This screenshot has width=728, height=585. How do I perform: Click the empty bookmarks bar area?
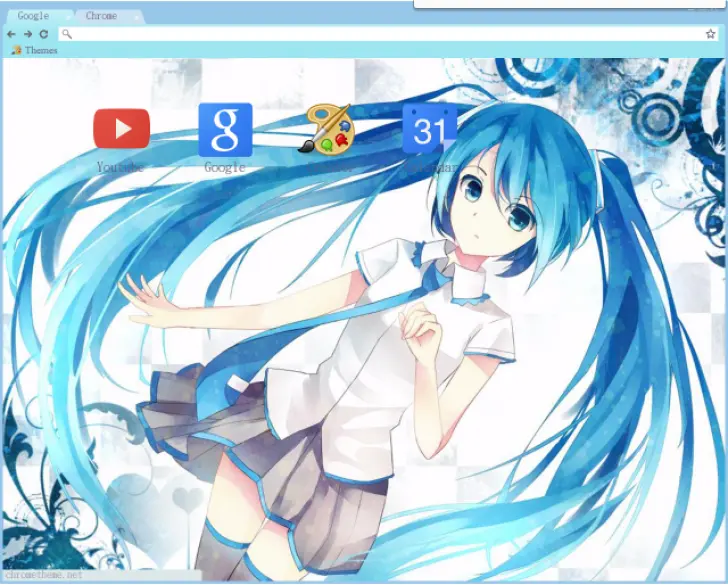(400, 50)
